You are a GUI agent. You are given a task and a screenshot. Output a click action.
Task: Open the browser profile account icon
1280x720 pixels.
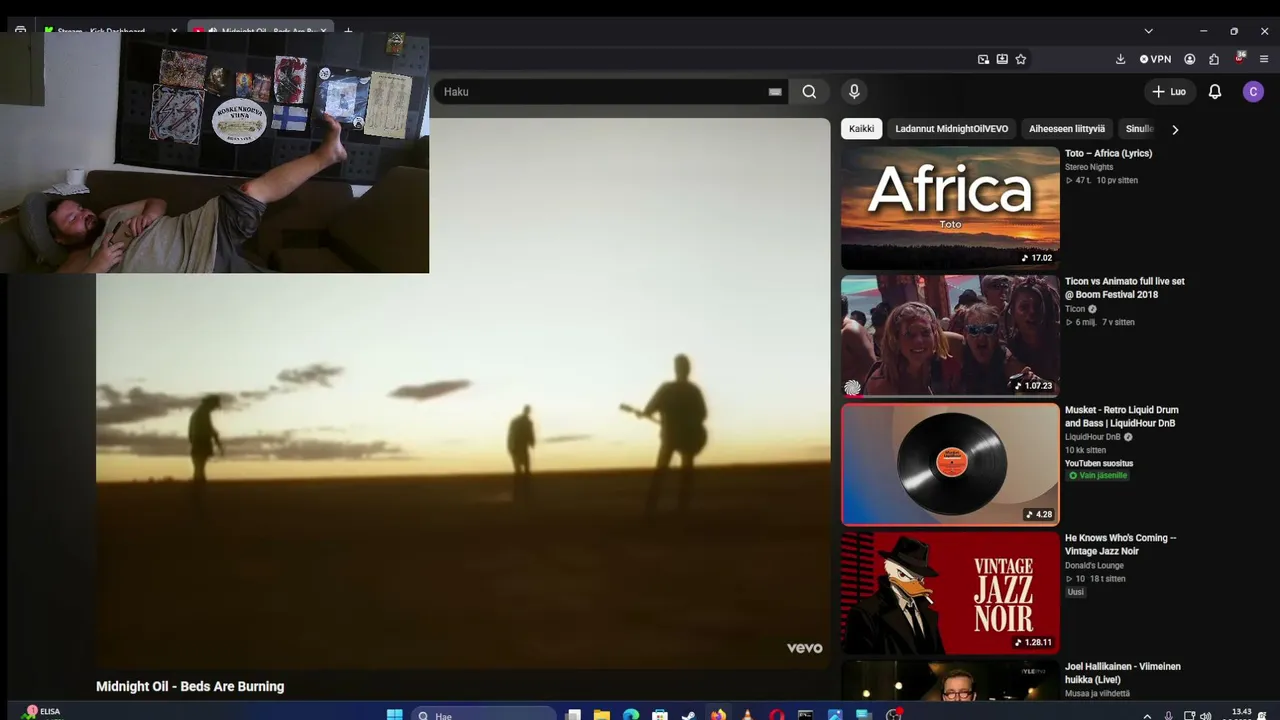coord(1190,59)
